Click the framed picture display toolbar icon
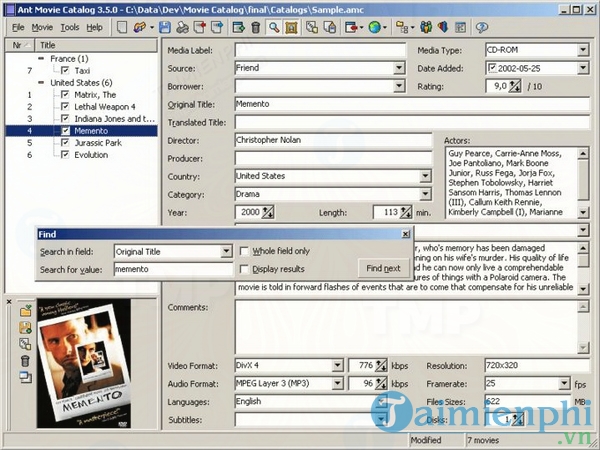Image resolution: width=600 pixels, height=450 pixels. 291,28
